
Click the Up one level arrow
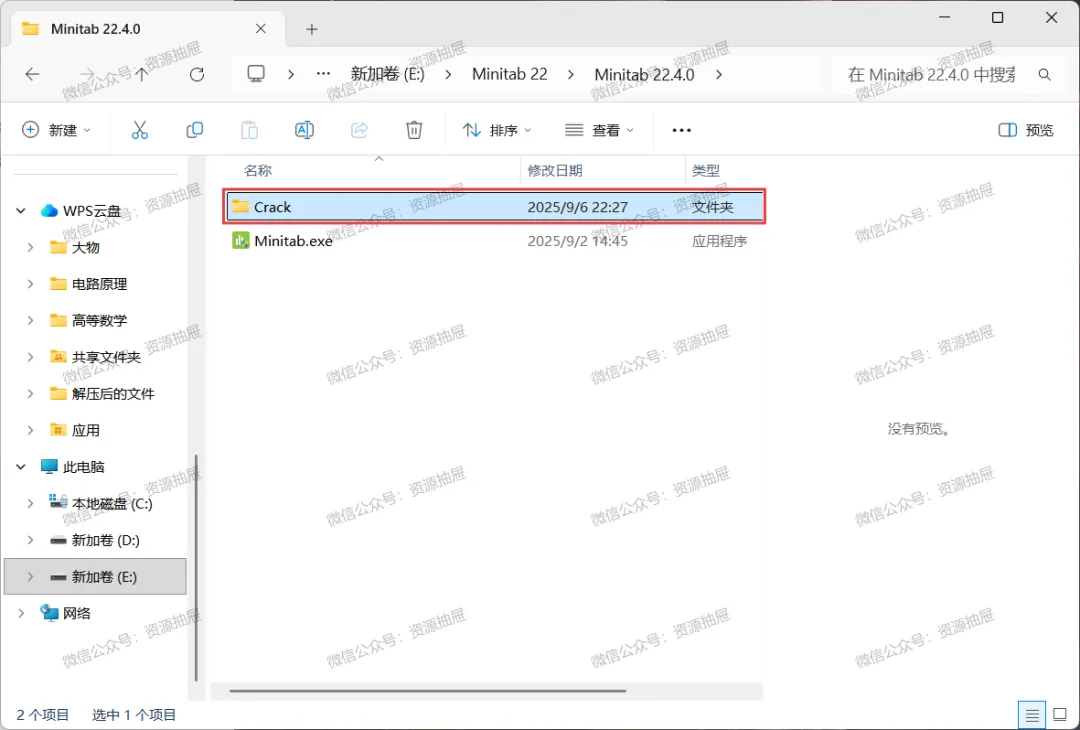(141, 74)
